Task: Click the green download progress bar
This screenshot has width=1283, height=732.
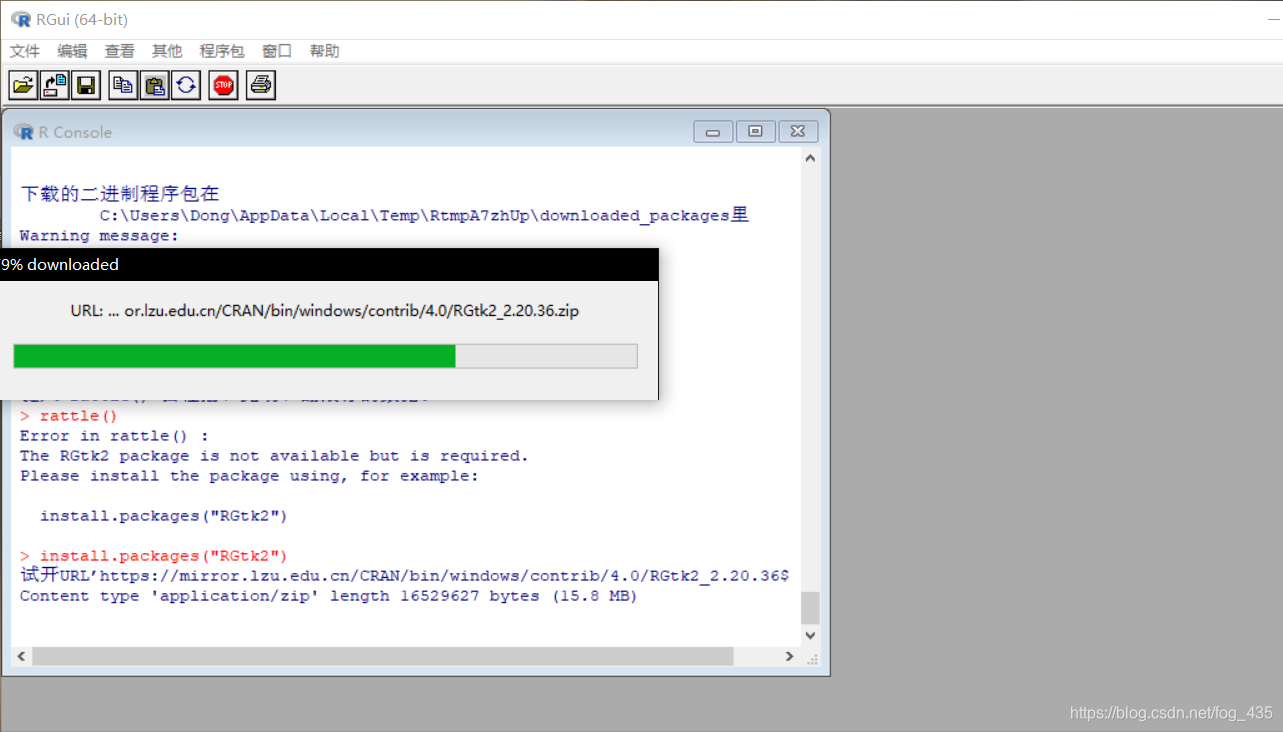Action: pos(325,356)
